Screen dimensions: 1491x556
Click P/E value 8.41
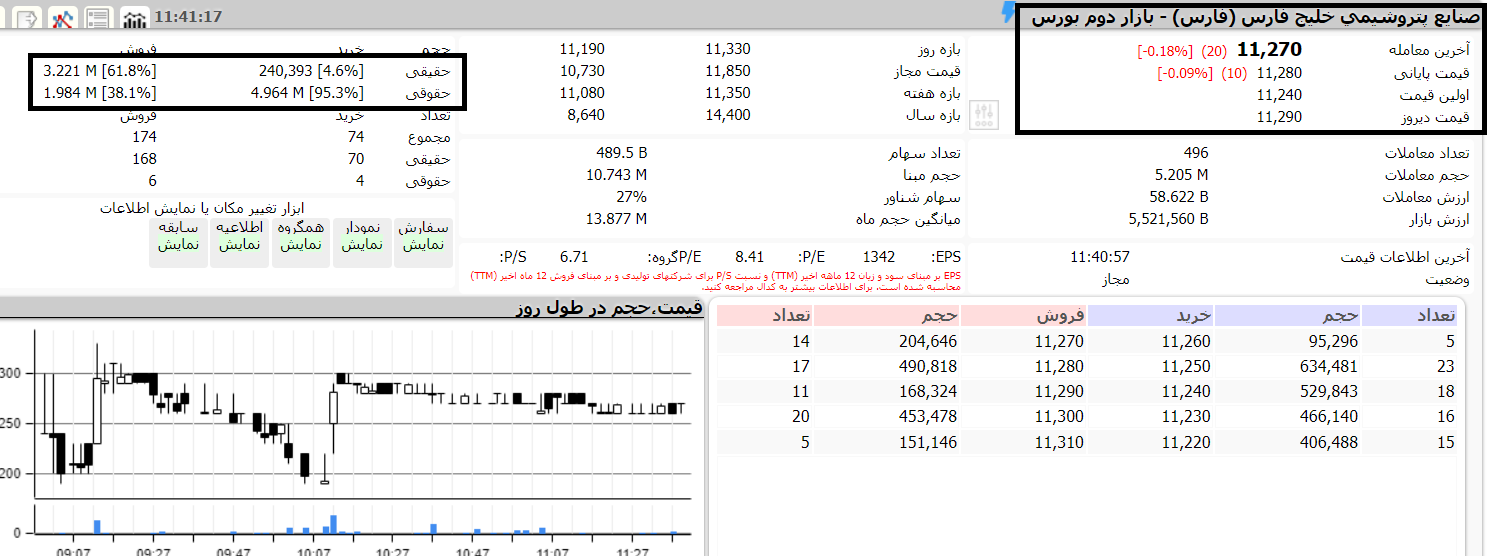click(749, 257)
